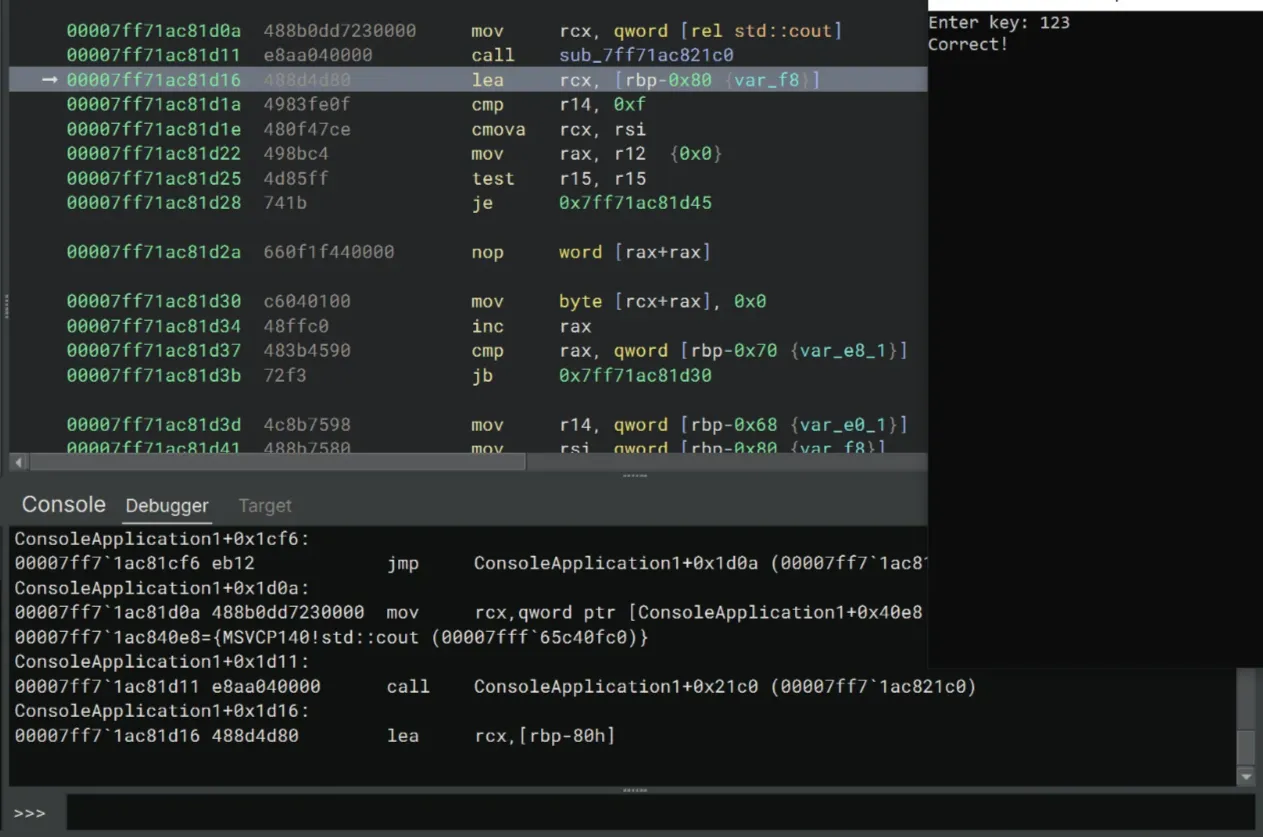Follow the je target 0x7ff71ac81d45
The image size is (1263, 837).
635,203
